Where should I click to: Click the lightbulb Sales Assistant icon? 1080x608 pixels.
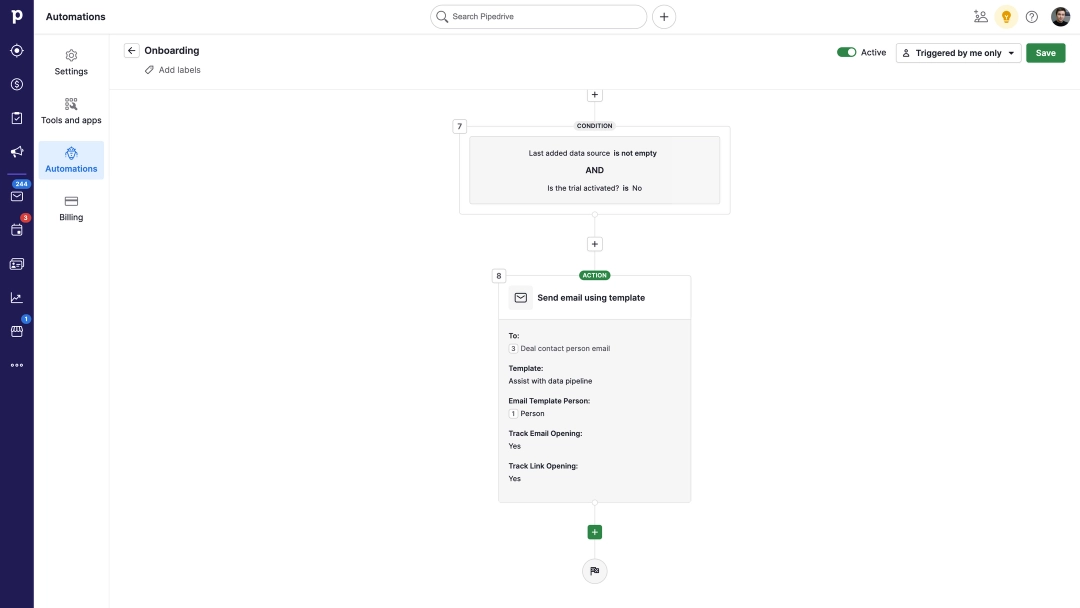[x=1006, y=17]
